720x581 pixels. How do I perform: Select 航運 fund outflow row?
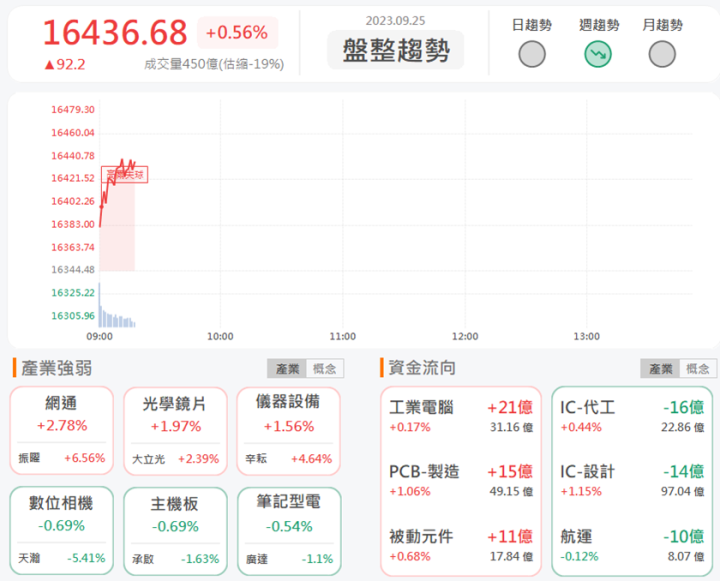pyautogui.click(x=632, y=545)
